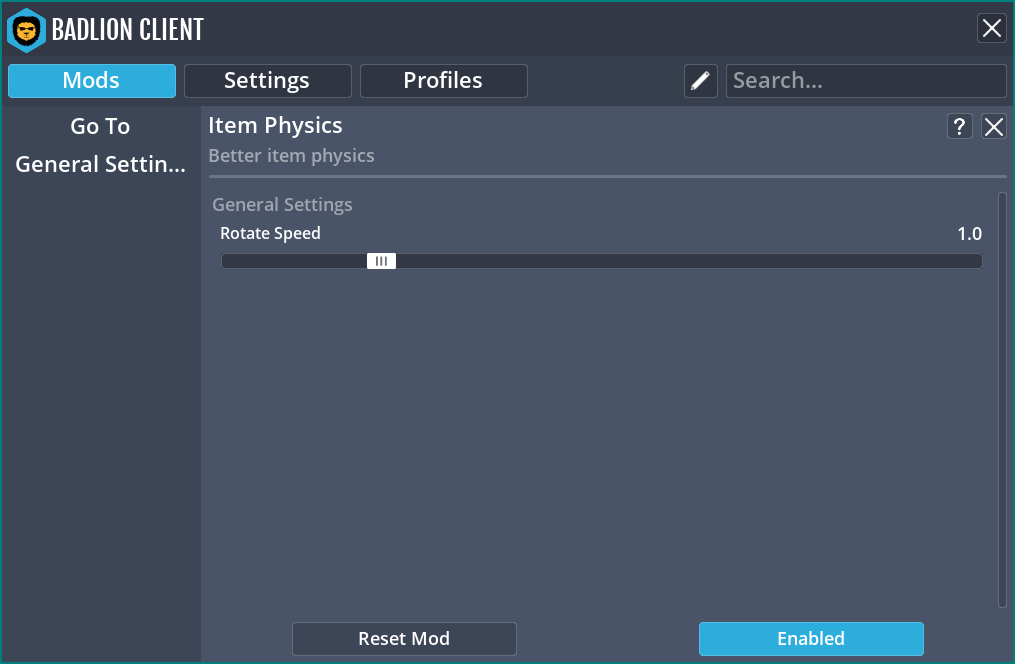Disable the mod using the Enabled toggle
The width and height of the screenshot is (1015, 664).
(810, 639)
